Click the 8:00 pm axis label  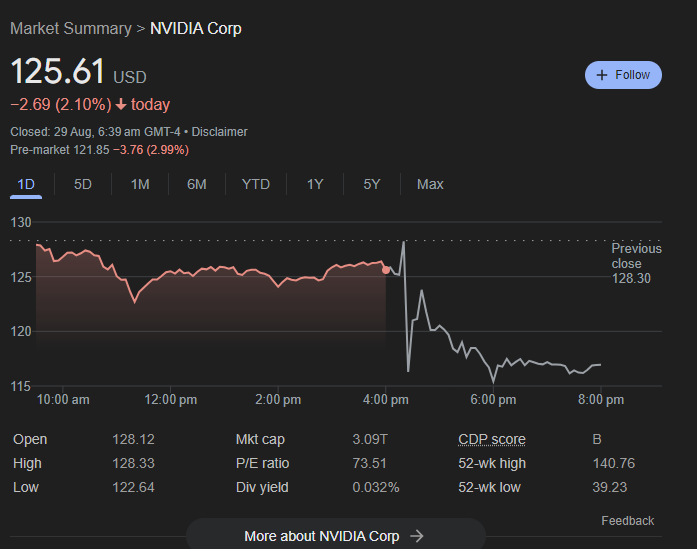click(x=601, y=400)
